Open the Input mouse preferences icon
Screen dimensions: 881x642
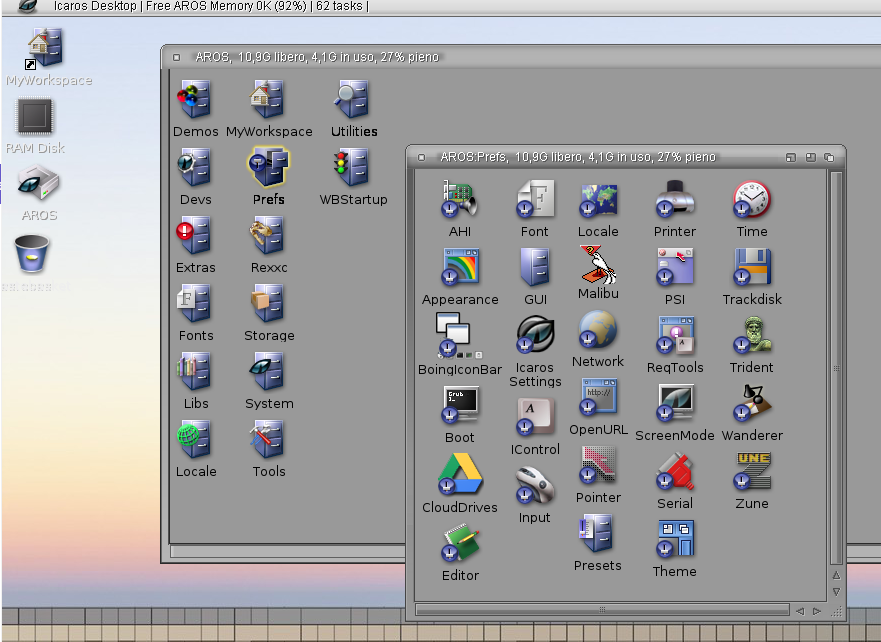(535, 485)
